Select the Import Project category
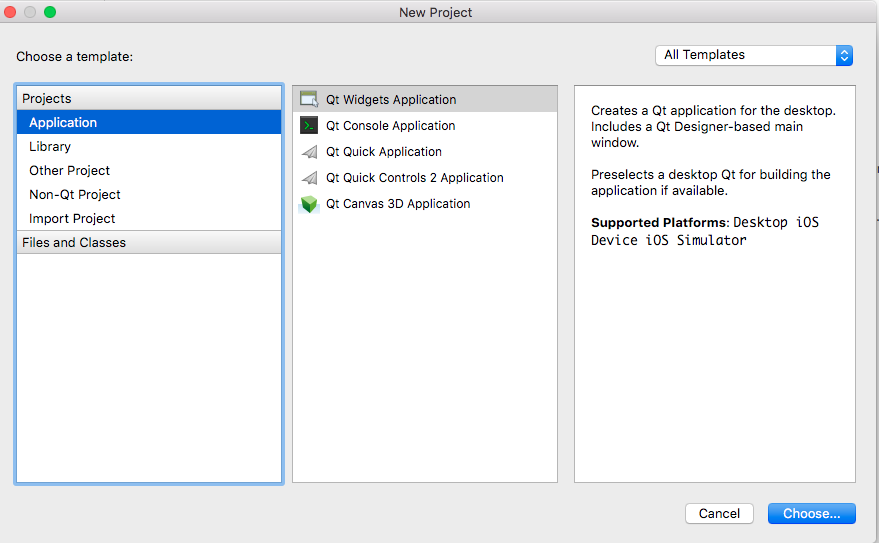 [149, 219]
